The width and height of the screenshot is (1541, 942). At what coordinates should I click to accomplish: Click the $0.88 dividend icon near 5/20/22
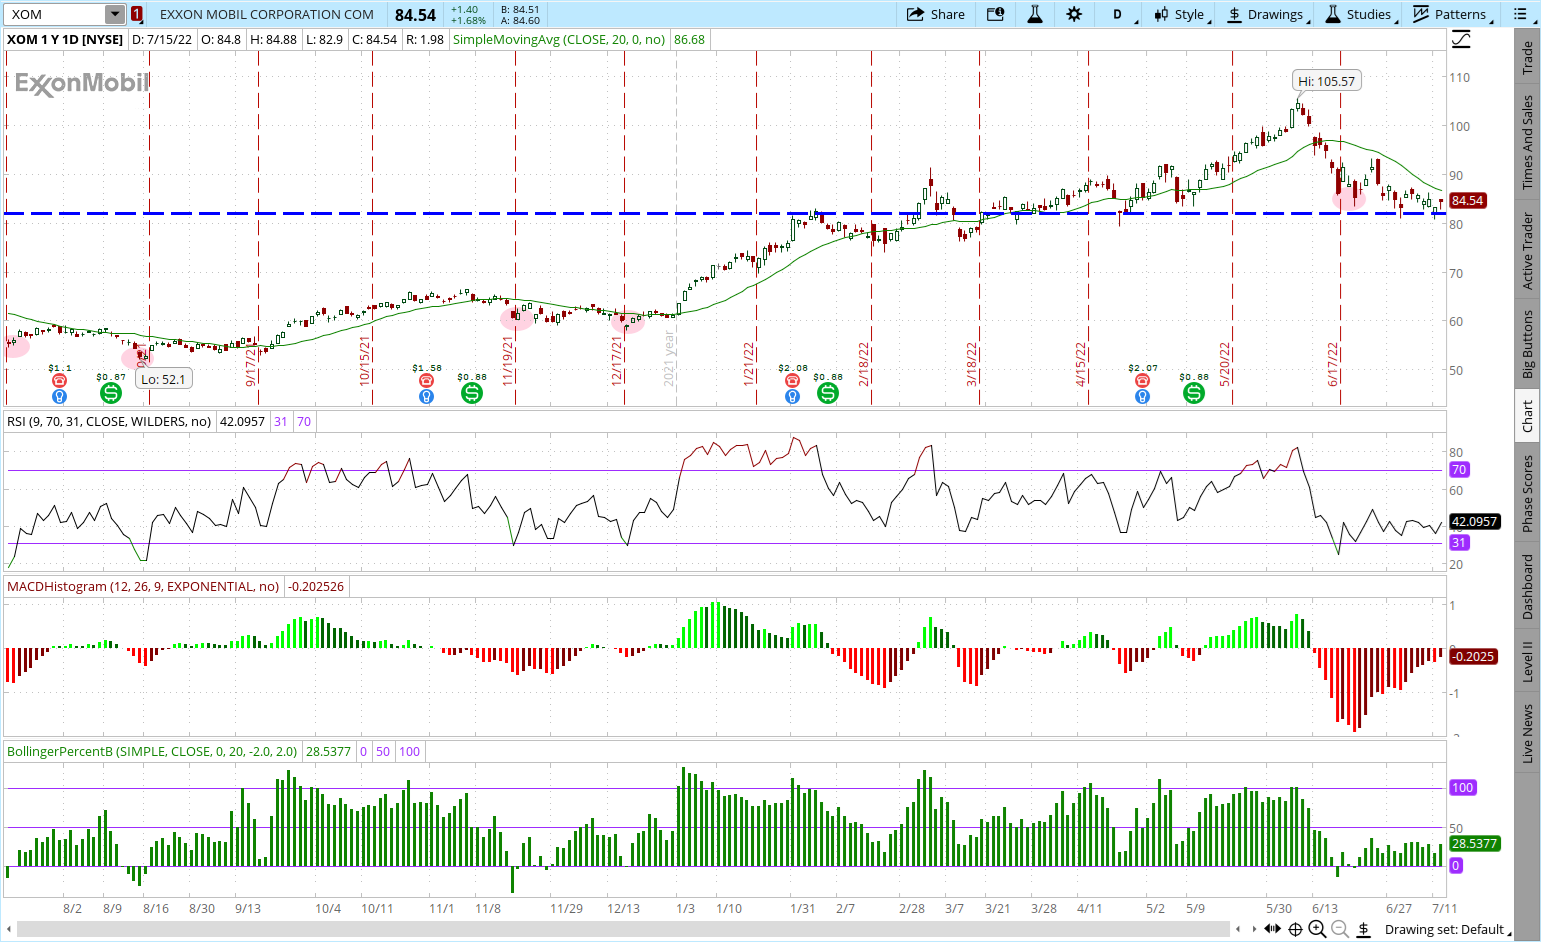[x=1194, y=393]
